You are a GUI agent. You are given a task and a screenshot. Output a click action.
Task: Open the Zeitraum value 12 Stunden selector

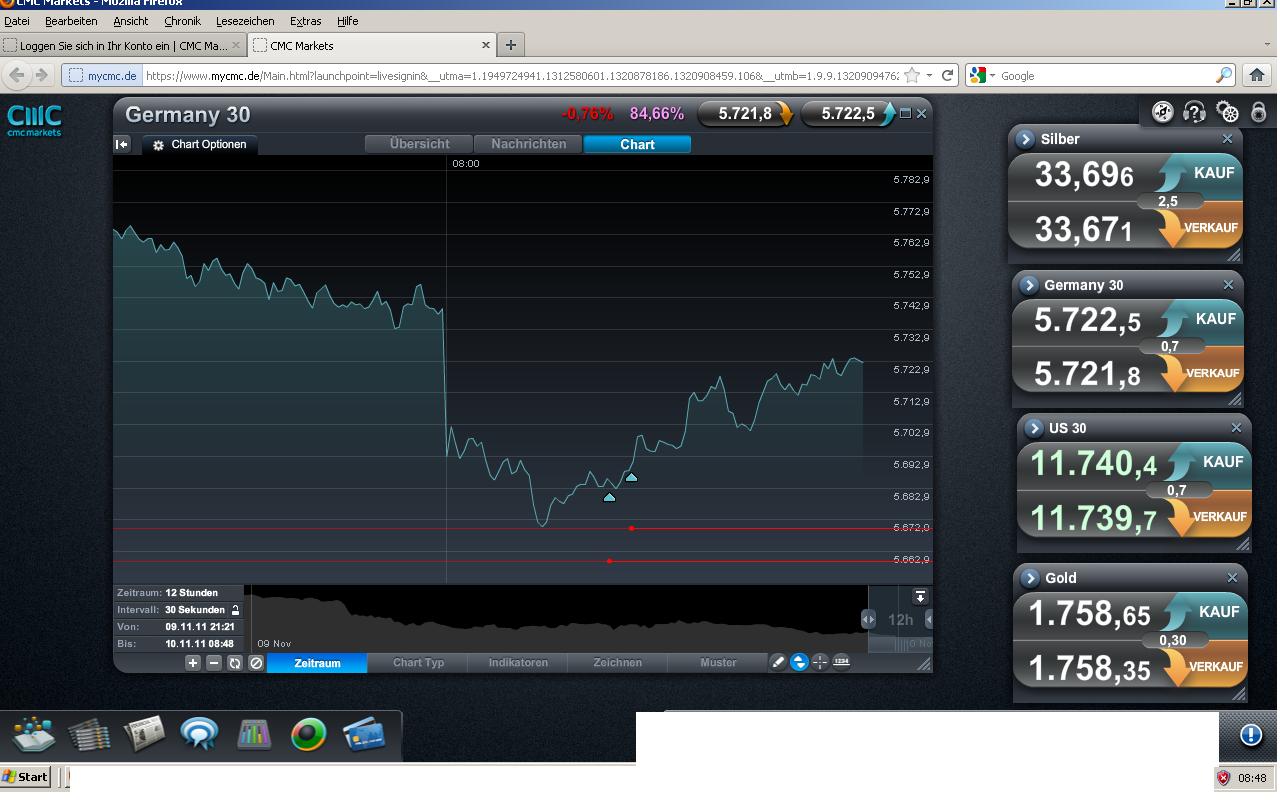pyautogui.click(x=191, y=593)
